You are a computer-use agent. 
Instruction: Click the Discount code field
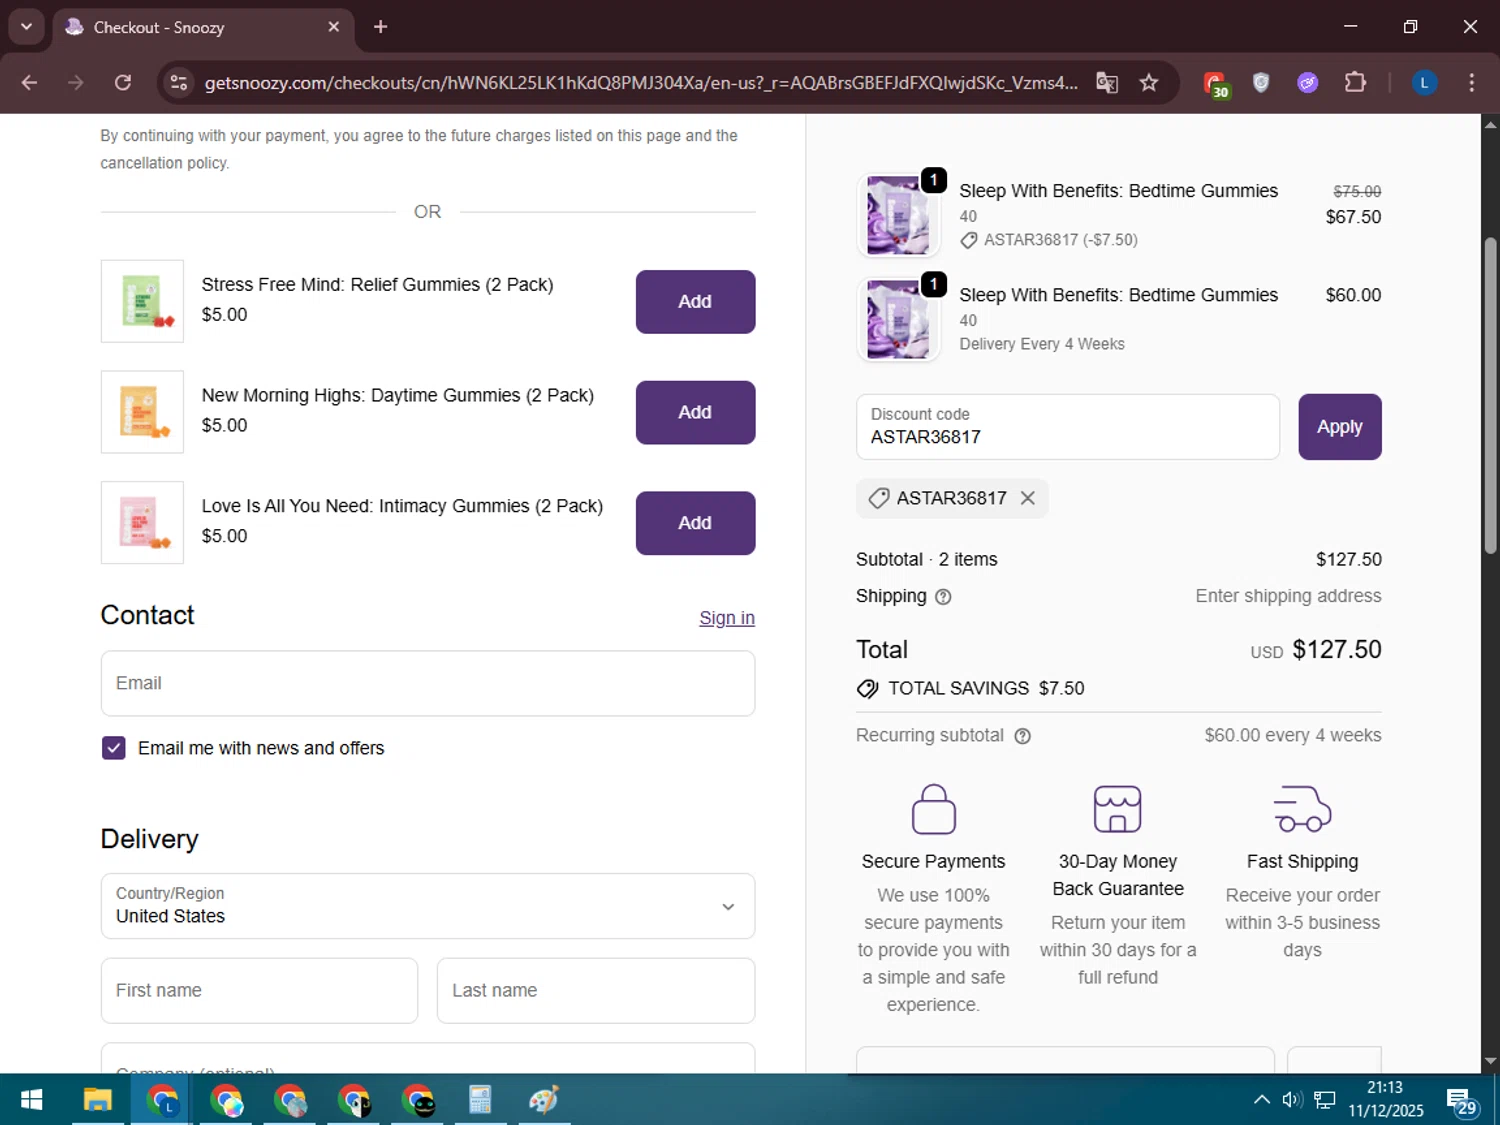click(x=1068, y=427)
